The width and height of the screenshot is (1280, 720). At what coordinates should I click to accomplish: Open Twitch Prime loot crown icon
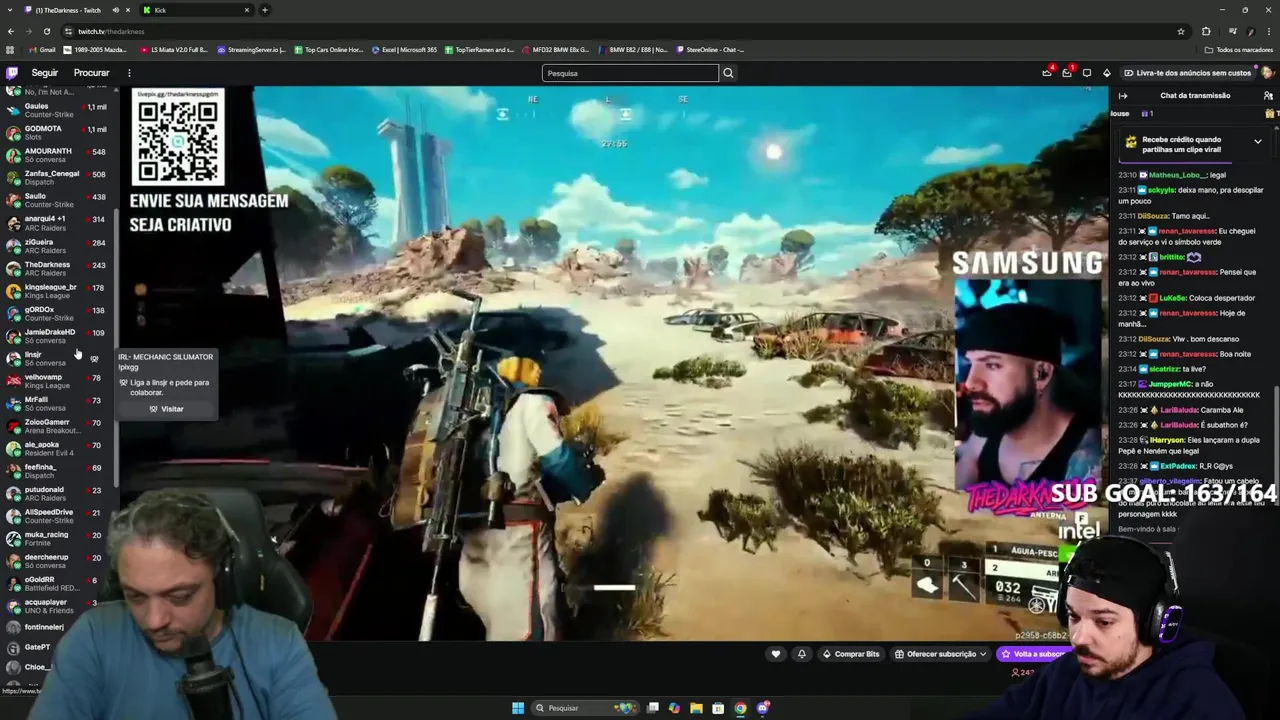[x=1047, y=73]
